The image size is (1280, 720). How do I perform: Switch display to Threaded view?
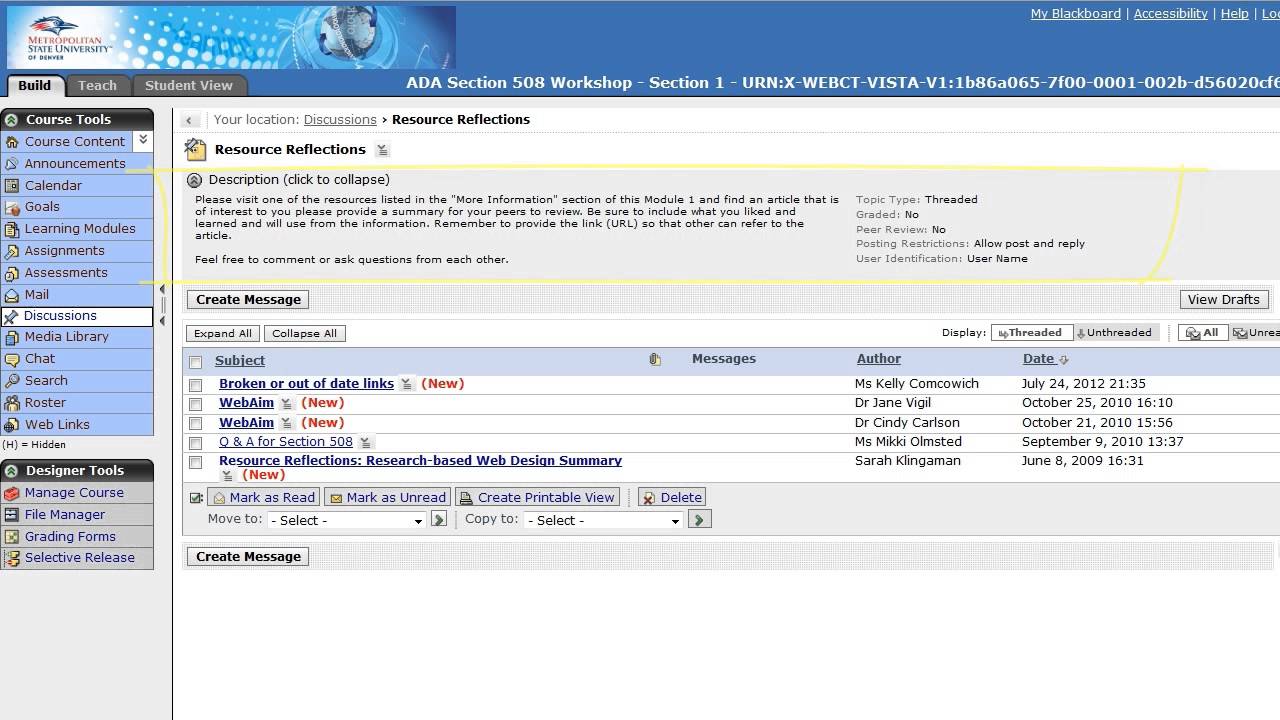pyautogui.click(x=1031, y=333)
